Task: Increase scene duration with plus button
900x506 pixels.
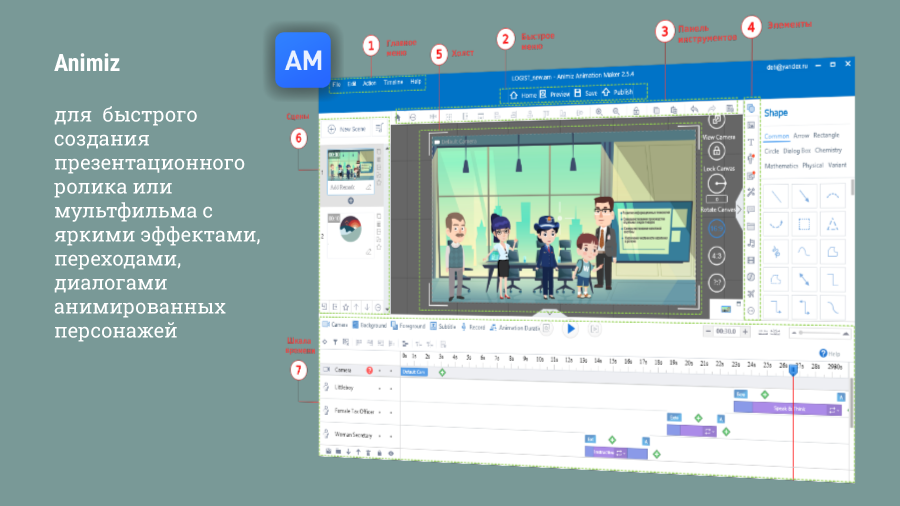Action: 745,332
